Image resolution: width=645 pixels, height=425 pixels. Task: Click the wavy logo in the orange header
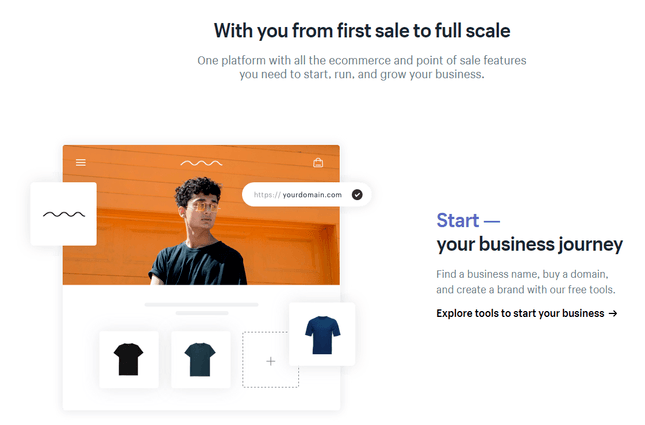[x=201, y=162]
